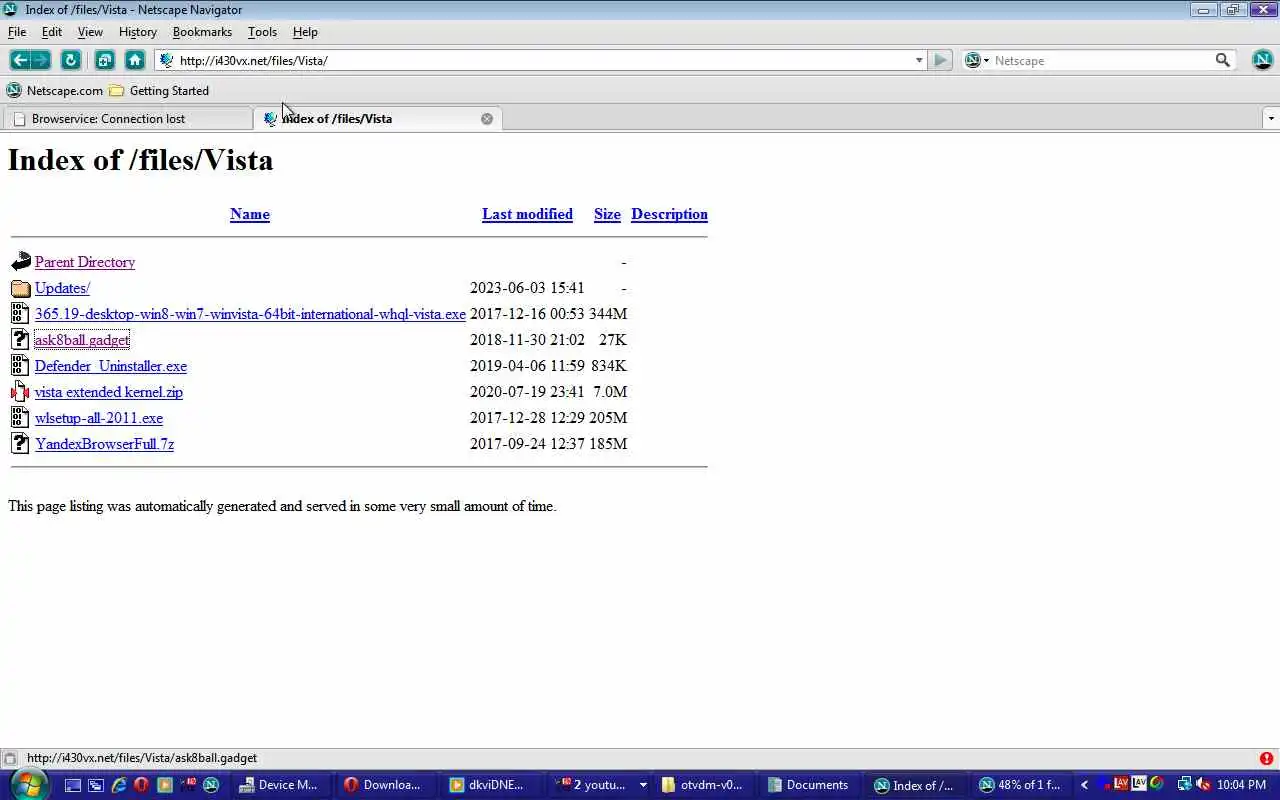The height and width of the screenshot is (800, 1280).
Task: Sort listing by Name column
Action: [250, 214]
